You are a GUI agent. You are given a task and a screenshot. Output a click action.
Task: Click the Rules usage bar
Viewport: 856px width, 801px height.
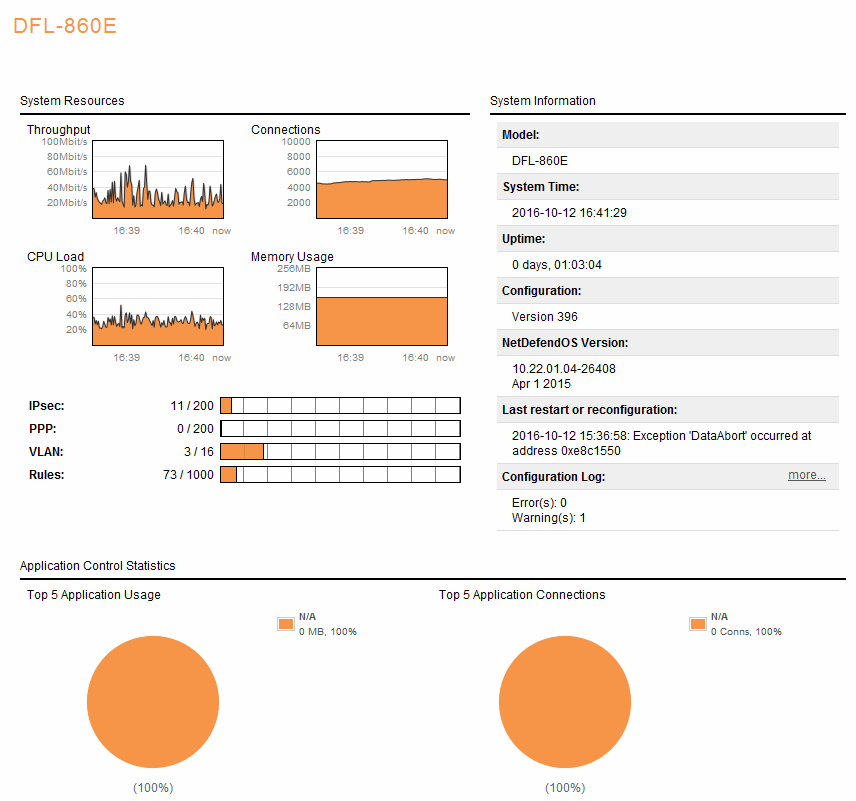340,474
